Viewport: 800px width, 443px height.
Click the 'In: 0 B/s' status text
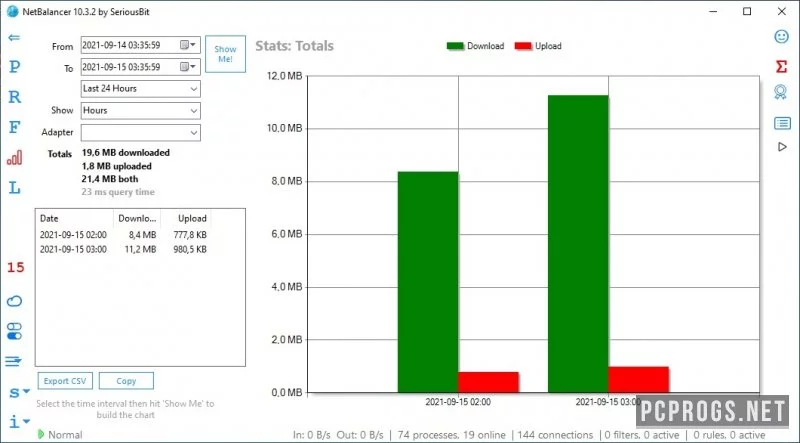tap(312, 435)
